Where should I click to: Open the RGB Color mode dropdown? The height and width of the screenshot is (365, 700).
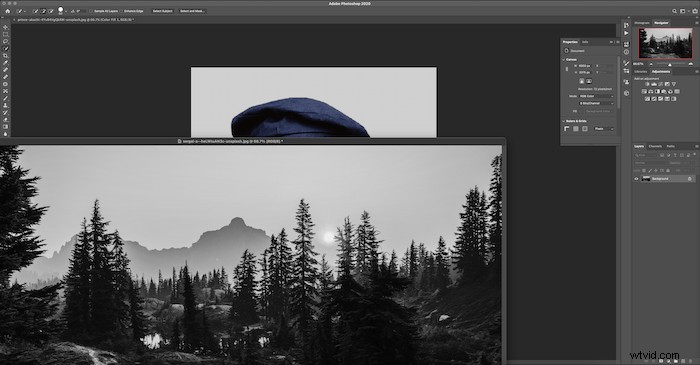click(596, 96)
